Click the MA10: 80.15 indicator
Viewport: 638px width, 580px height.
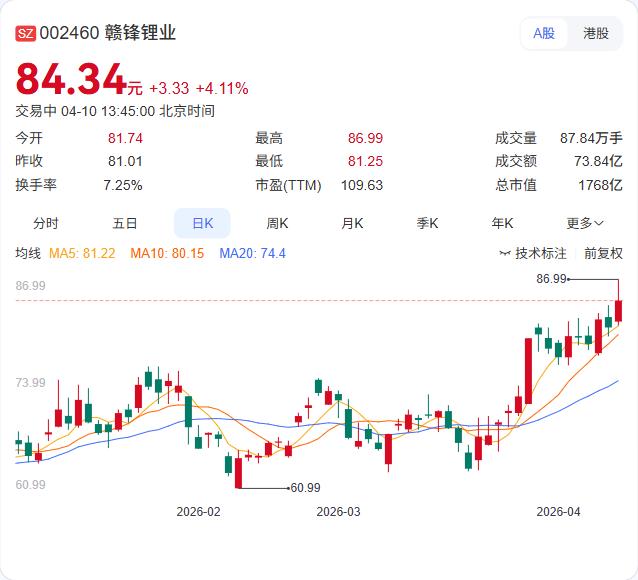167,253
